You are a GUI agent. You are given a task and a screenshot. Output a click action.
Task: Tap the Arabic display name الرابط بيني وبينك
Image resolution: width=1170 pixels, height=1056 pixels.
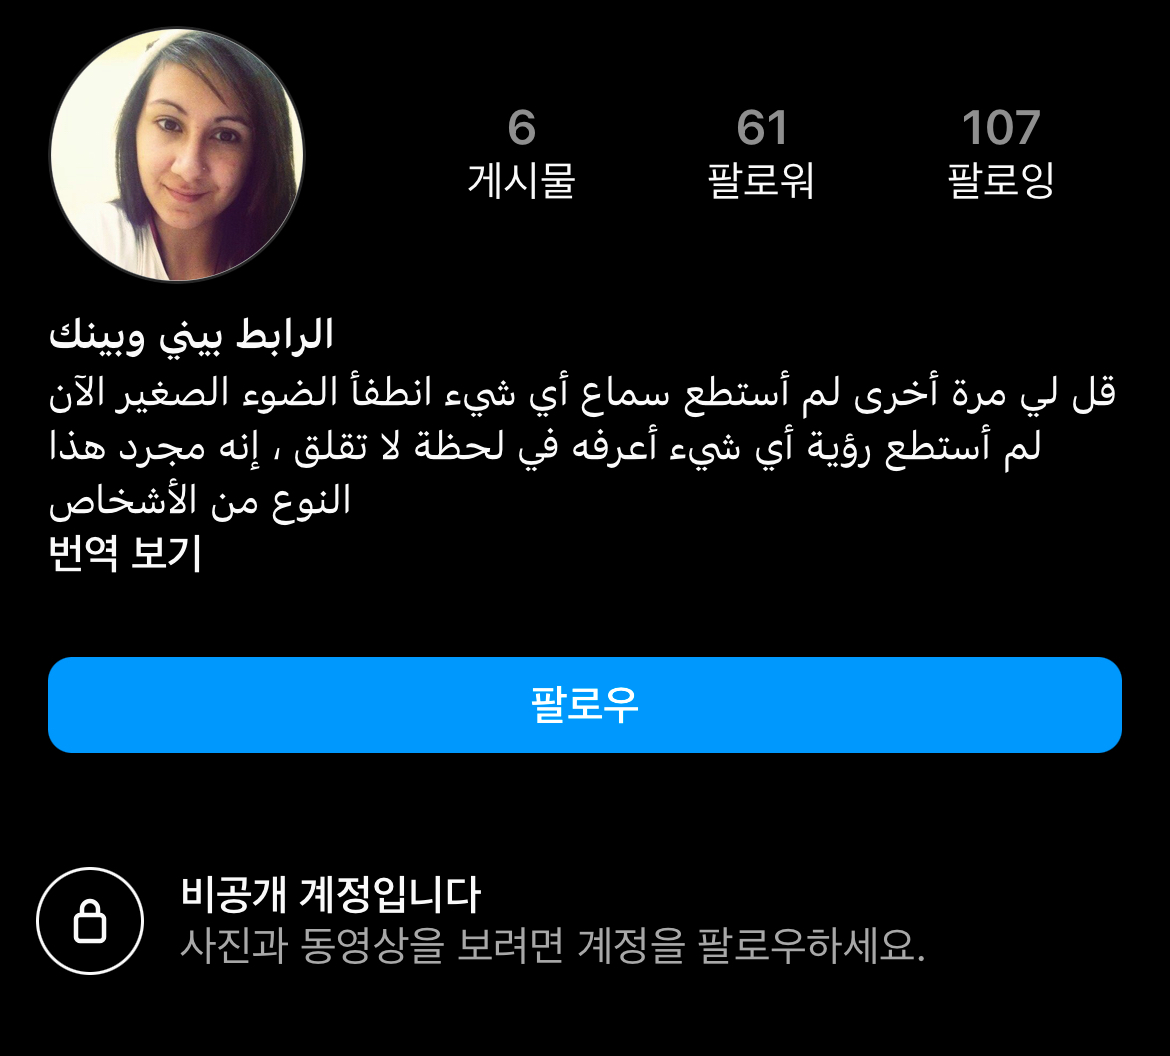click(191, 335)
